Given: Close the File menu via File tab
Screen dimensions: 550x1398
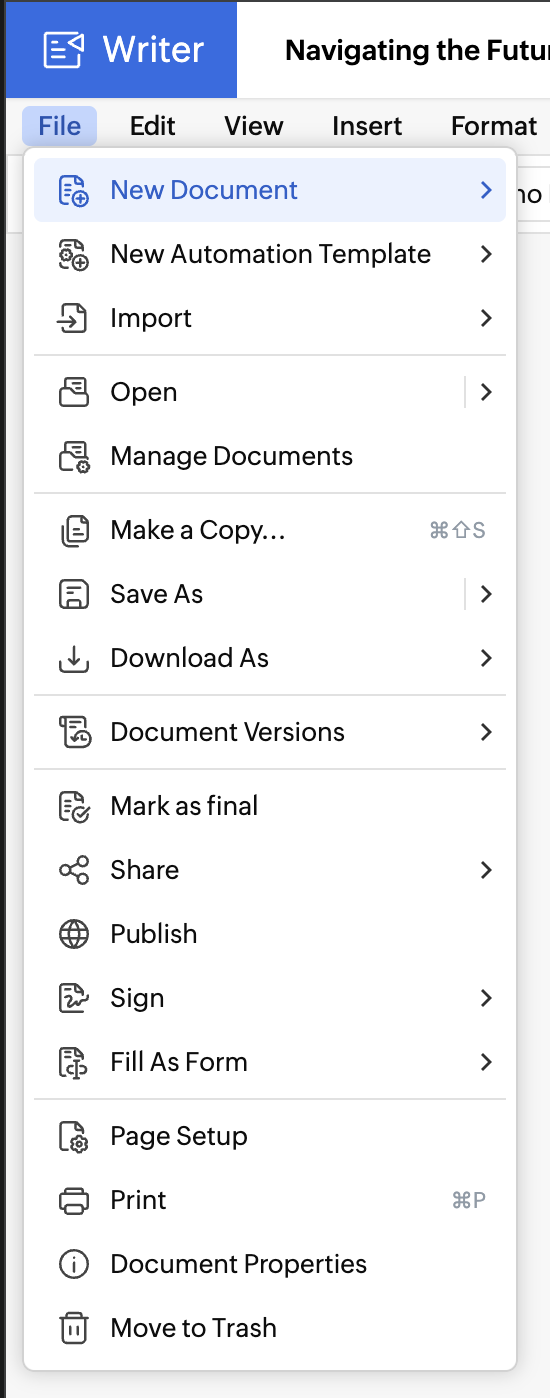Looking at the screenshot, I should coord(60,126).
